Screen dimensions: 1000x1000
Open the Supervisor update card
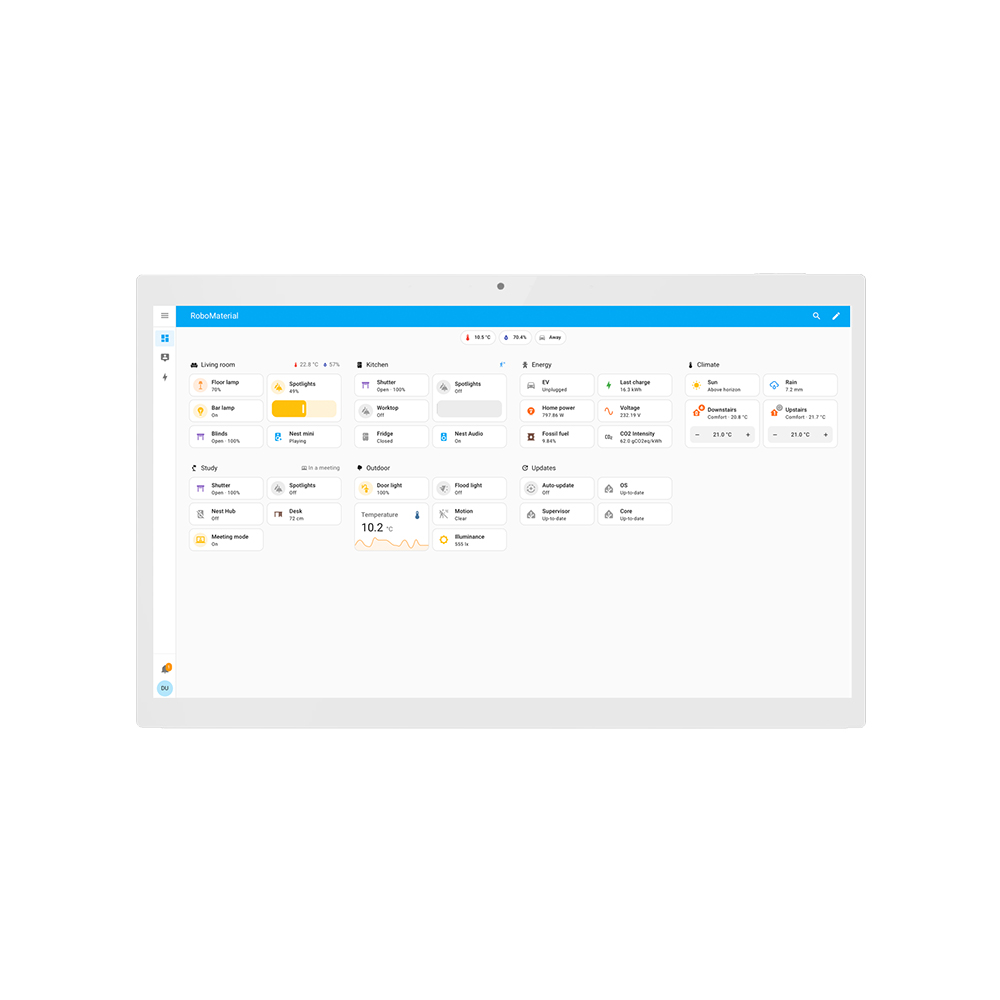point(557,514)
